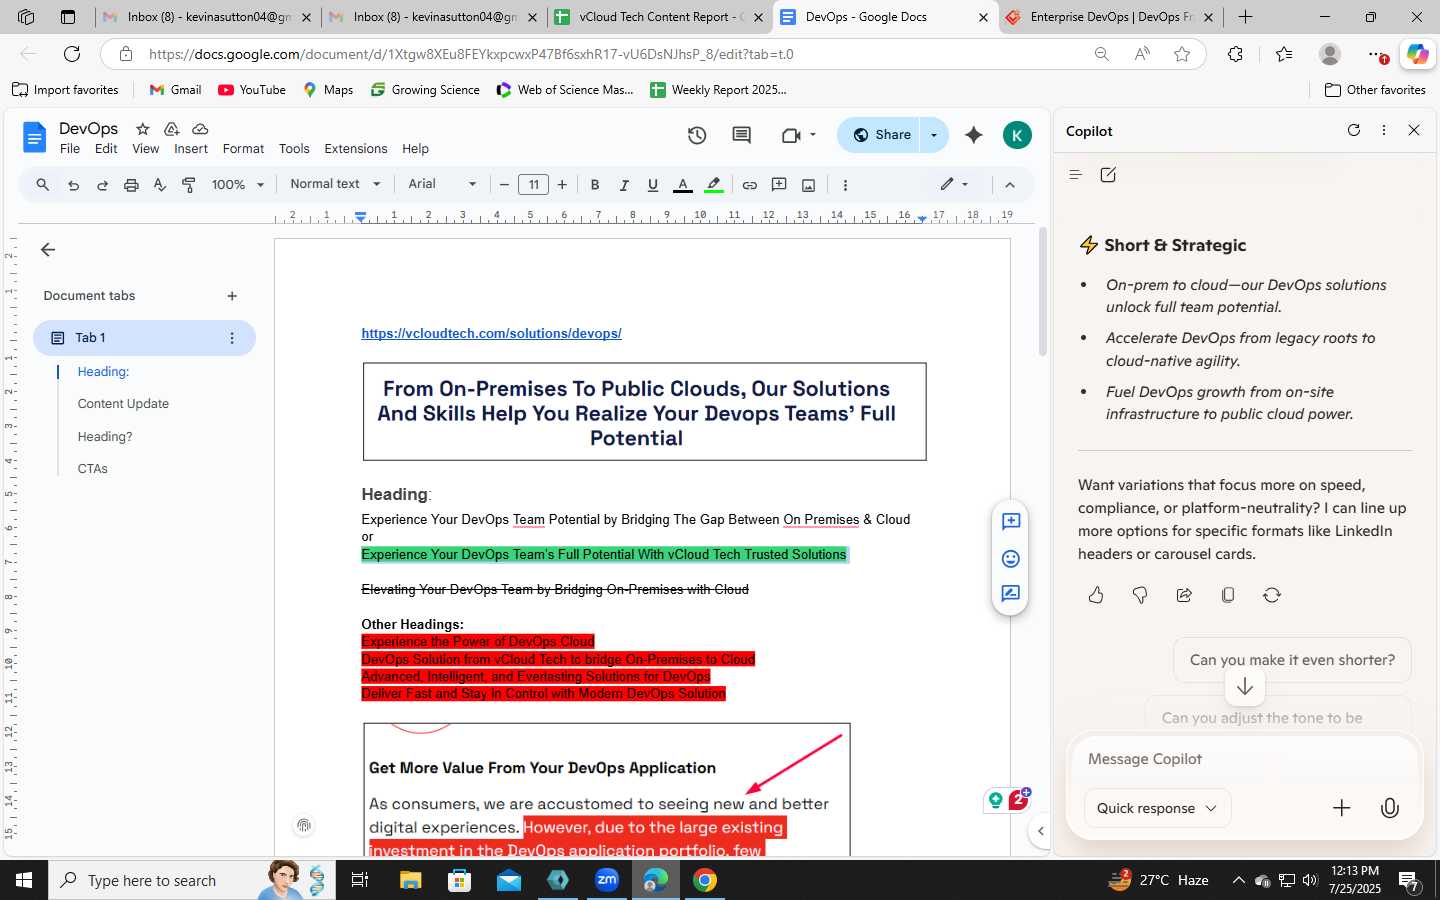
Task: Open the Normal text style dropdown
Action: pyautogui.click(x=335, y=184)
